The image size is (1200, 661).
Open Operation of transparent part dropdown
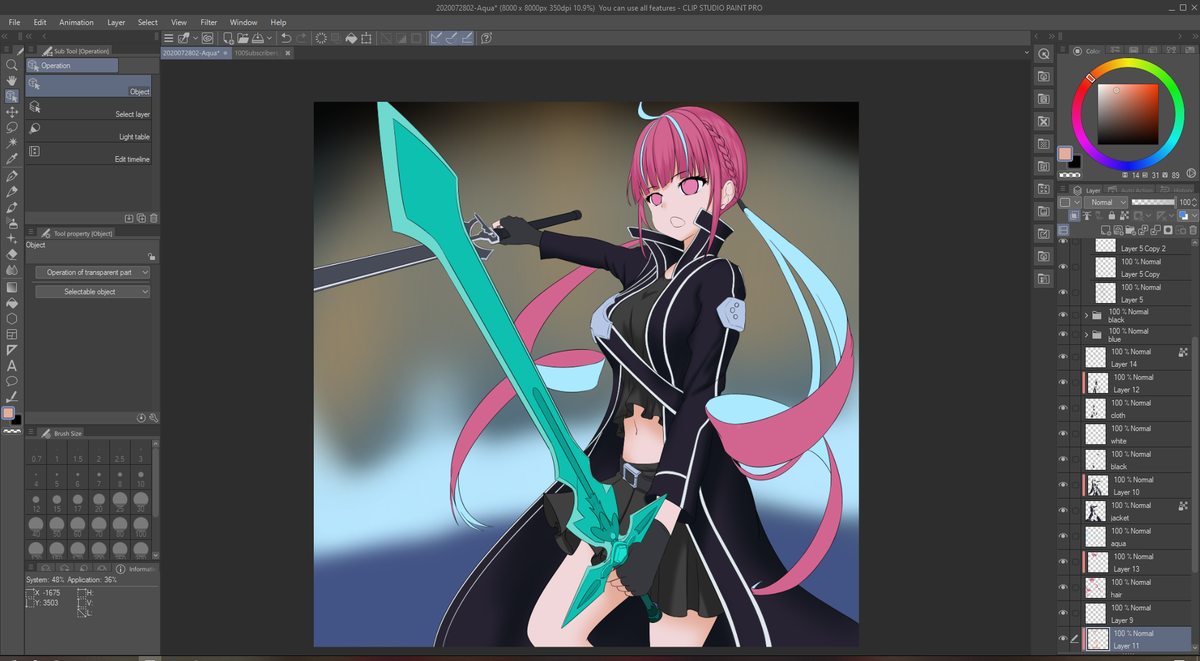tap(92, 272)
